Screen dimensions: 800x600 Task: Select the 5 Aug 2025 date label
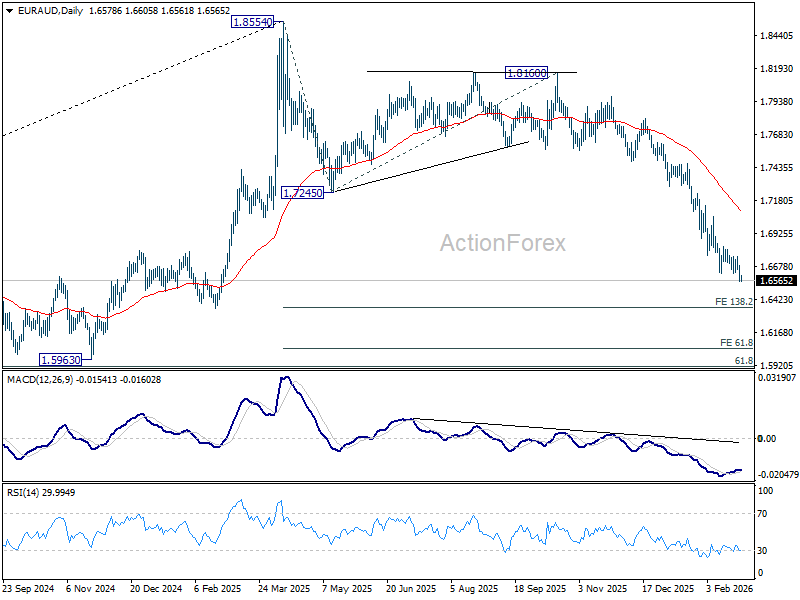tap(474, 589)
